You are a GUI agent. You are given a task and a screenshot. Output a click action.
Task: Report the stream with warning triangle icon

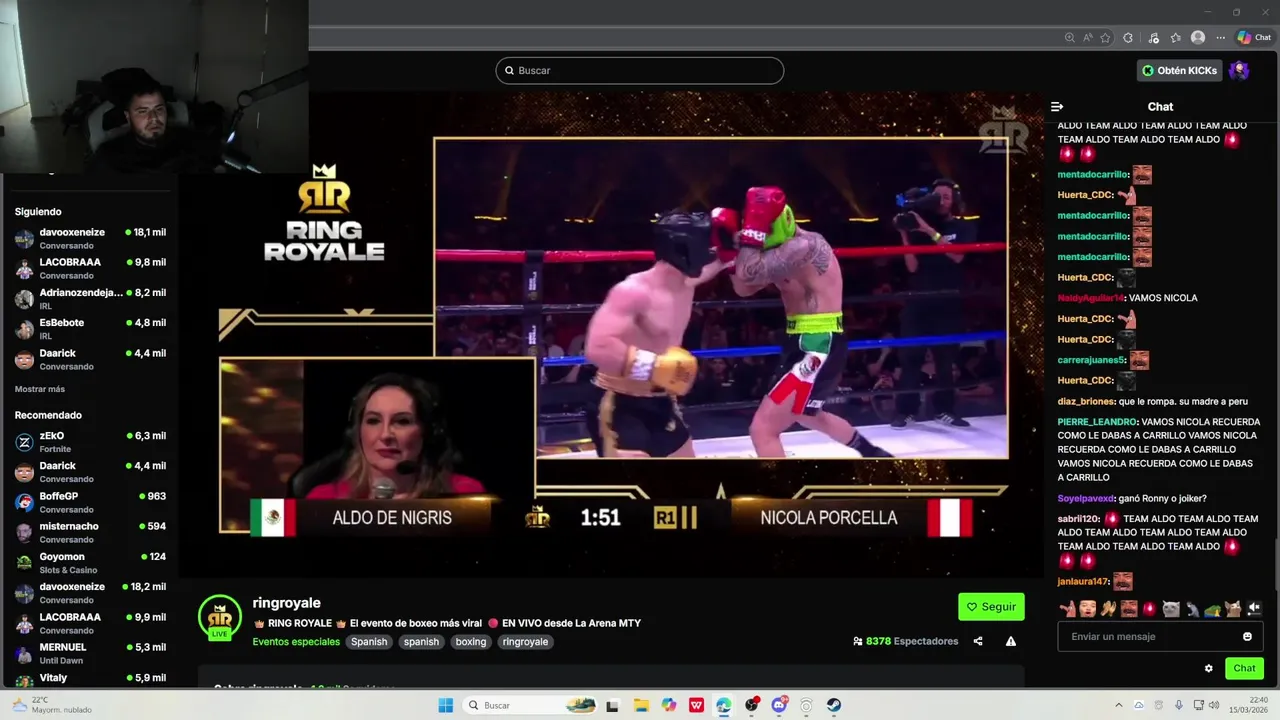pyautogui.click(x=1011, y=641)
